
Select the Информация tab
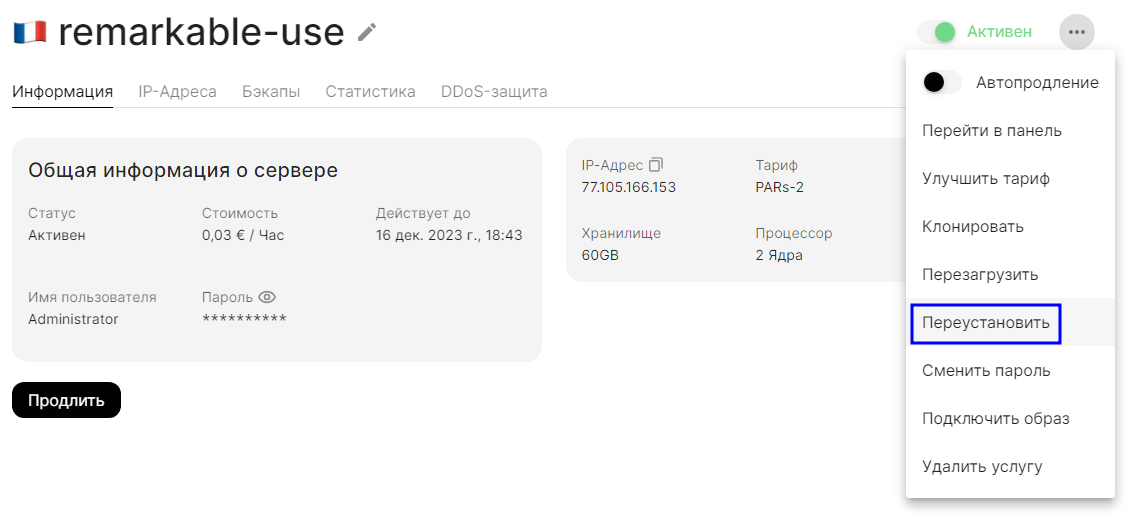(62, 92)
